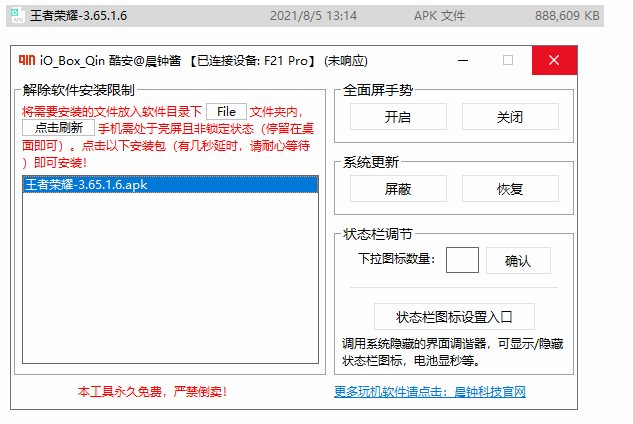Visit the 晨钟科技官网 link
633x424 pixels.
(430, 391)
